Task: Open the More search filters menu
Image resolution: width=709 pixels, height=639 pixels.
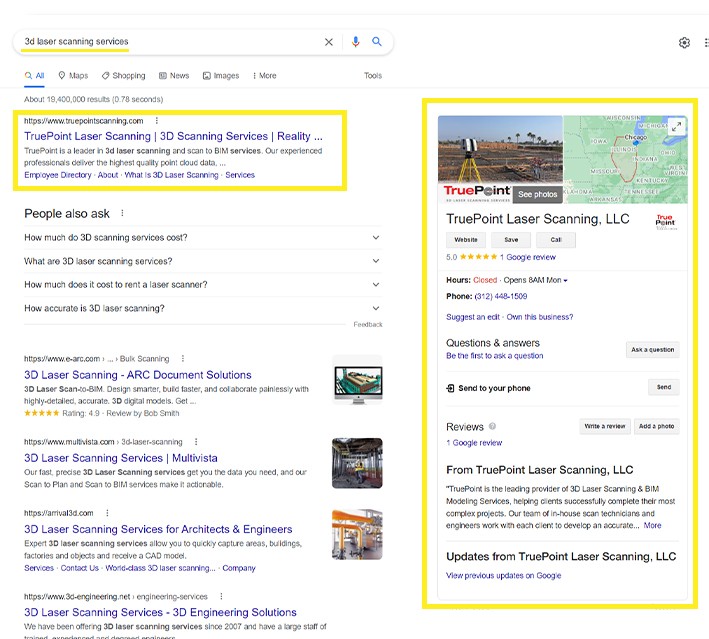Action: (264, 76)
